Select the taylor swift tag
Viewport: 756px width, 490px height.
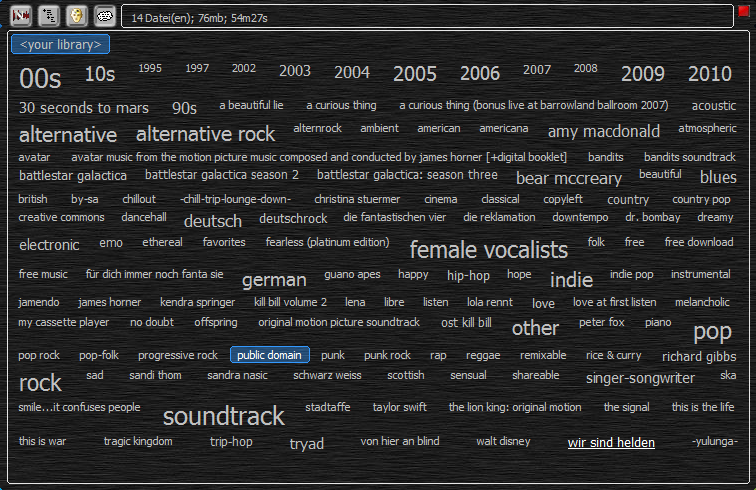point(399,408)
